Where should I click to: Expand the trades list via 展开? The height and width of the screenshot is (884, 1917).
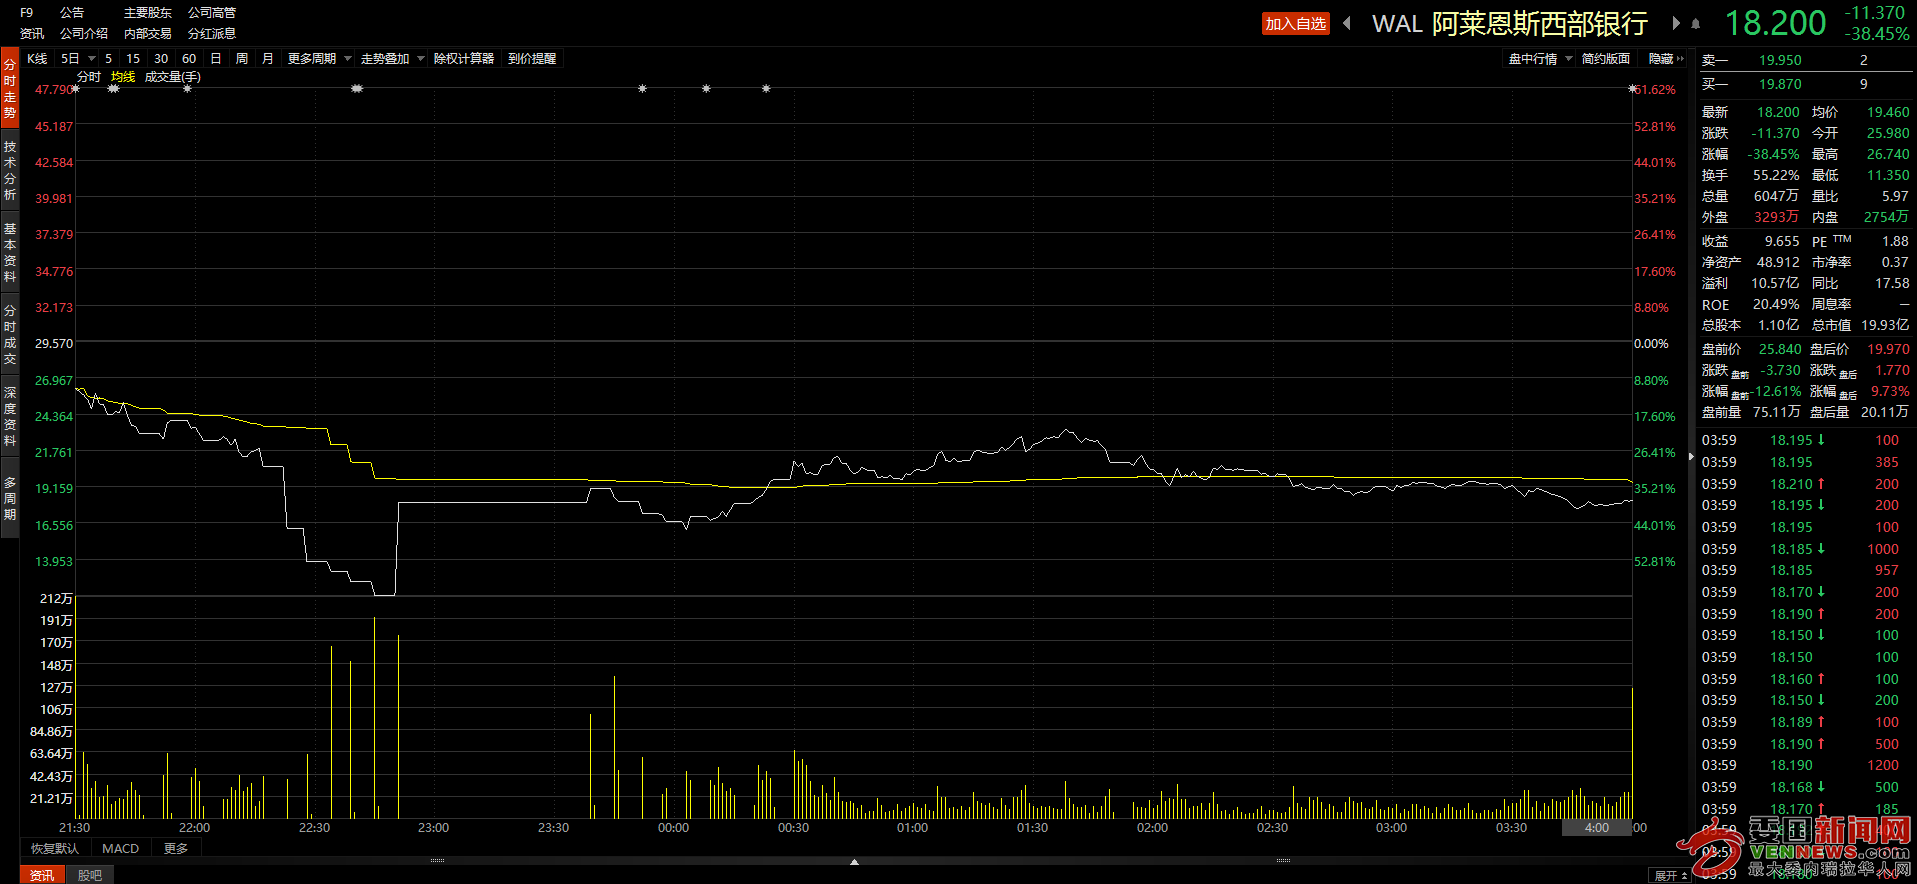1670,876
